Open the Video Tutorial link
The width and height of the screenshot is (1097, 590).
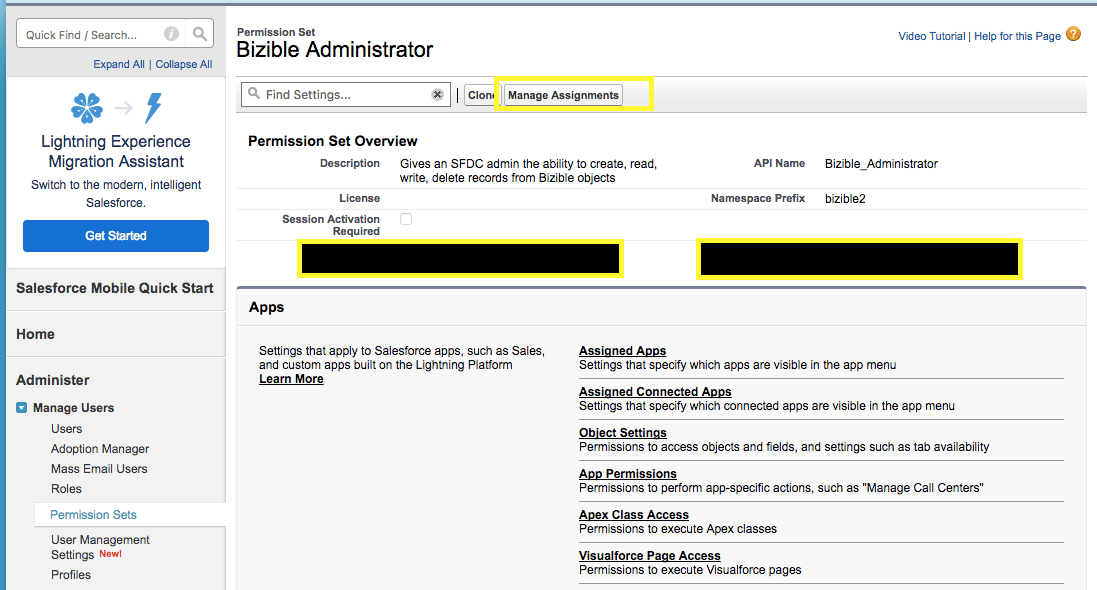tap(931, 35)
